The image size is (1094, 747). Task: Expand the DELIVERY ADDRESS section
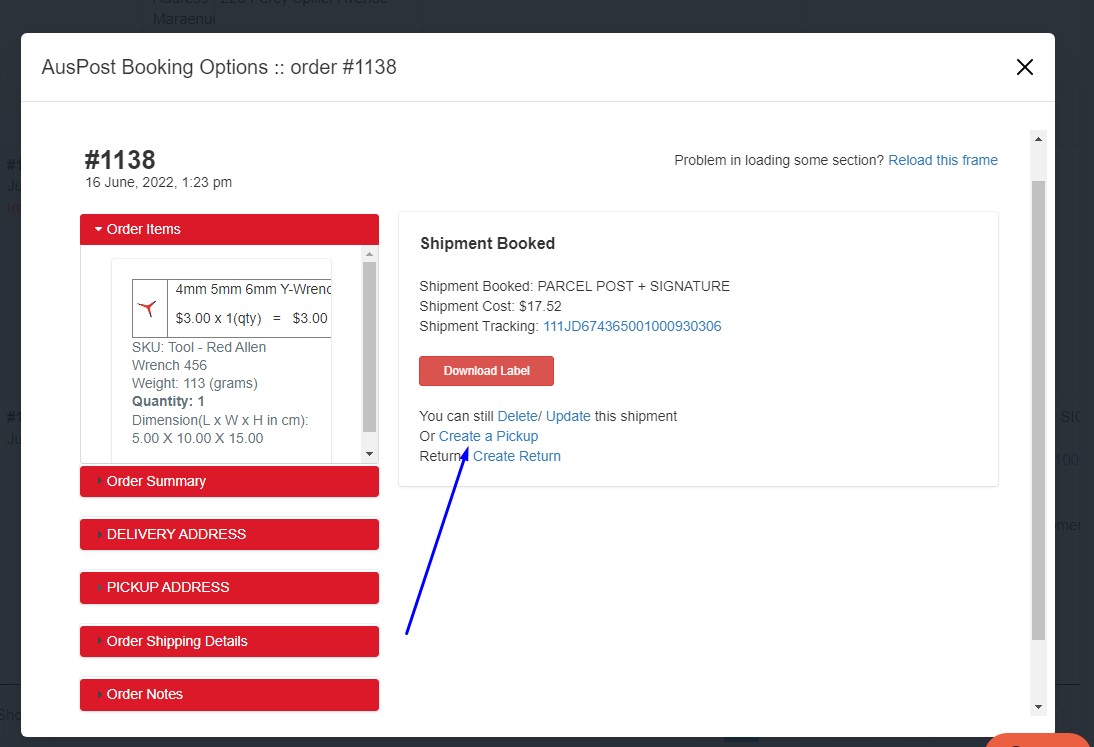coord(230,534)
